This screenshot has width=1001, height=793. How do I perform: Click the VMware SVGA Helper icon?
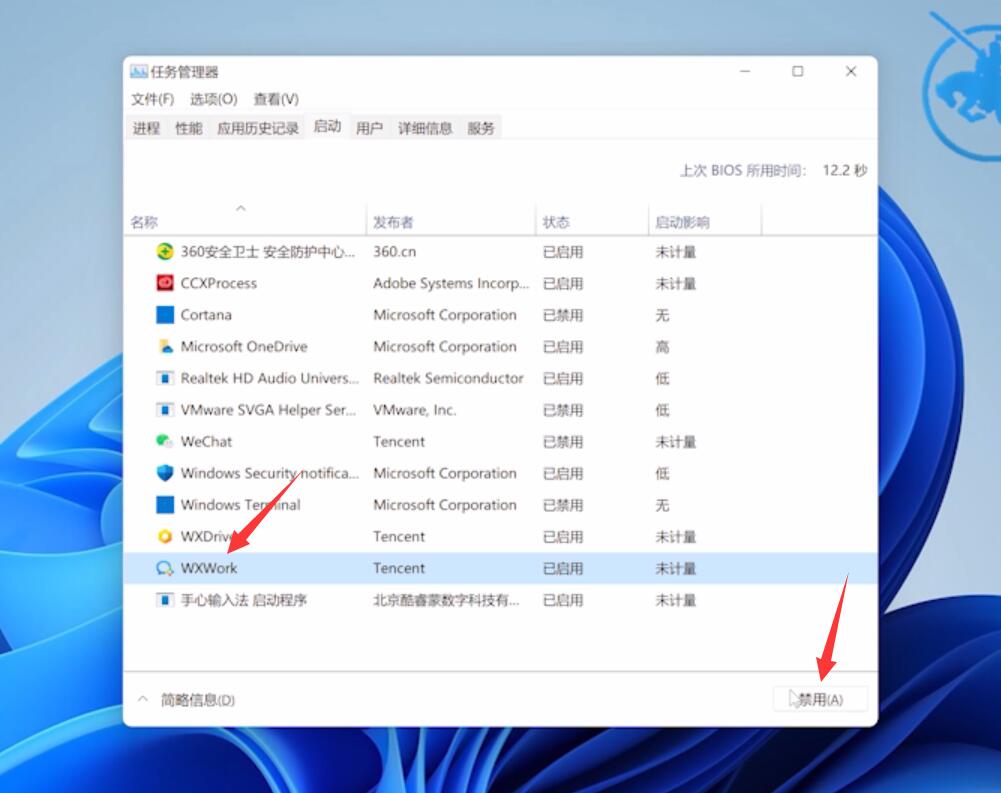tap(165, 410)
